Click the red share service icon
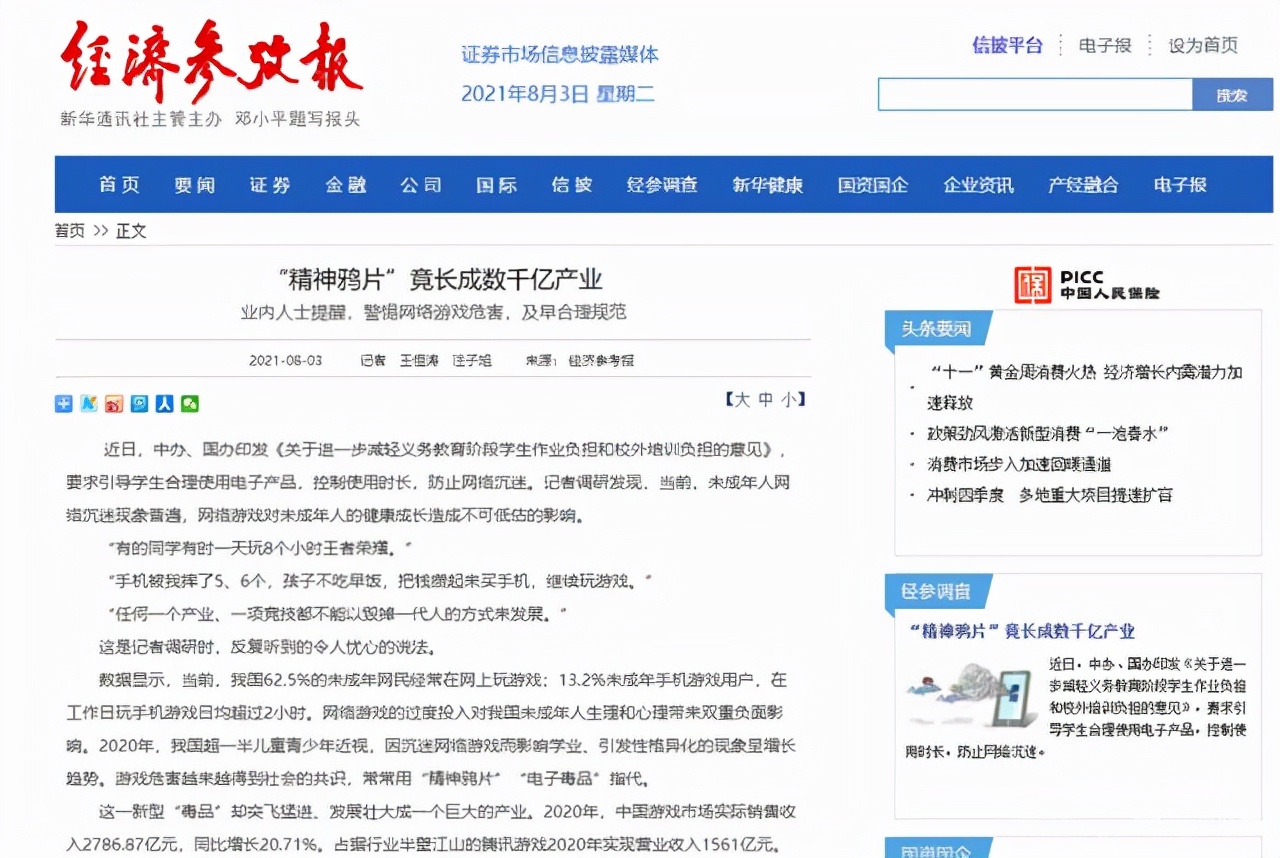The height and width of the screenshot is (858, 1280). (x=114, y=403)
